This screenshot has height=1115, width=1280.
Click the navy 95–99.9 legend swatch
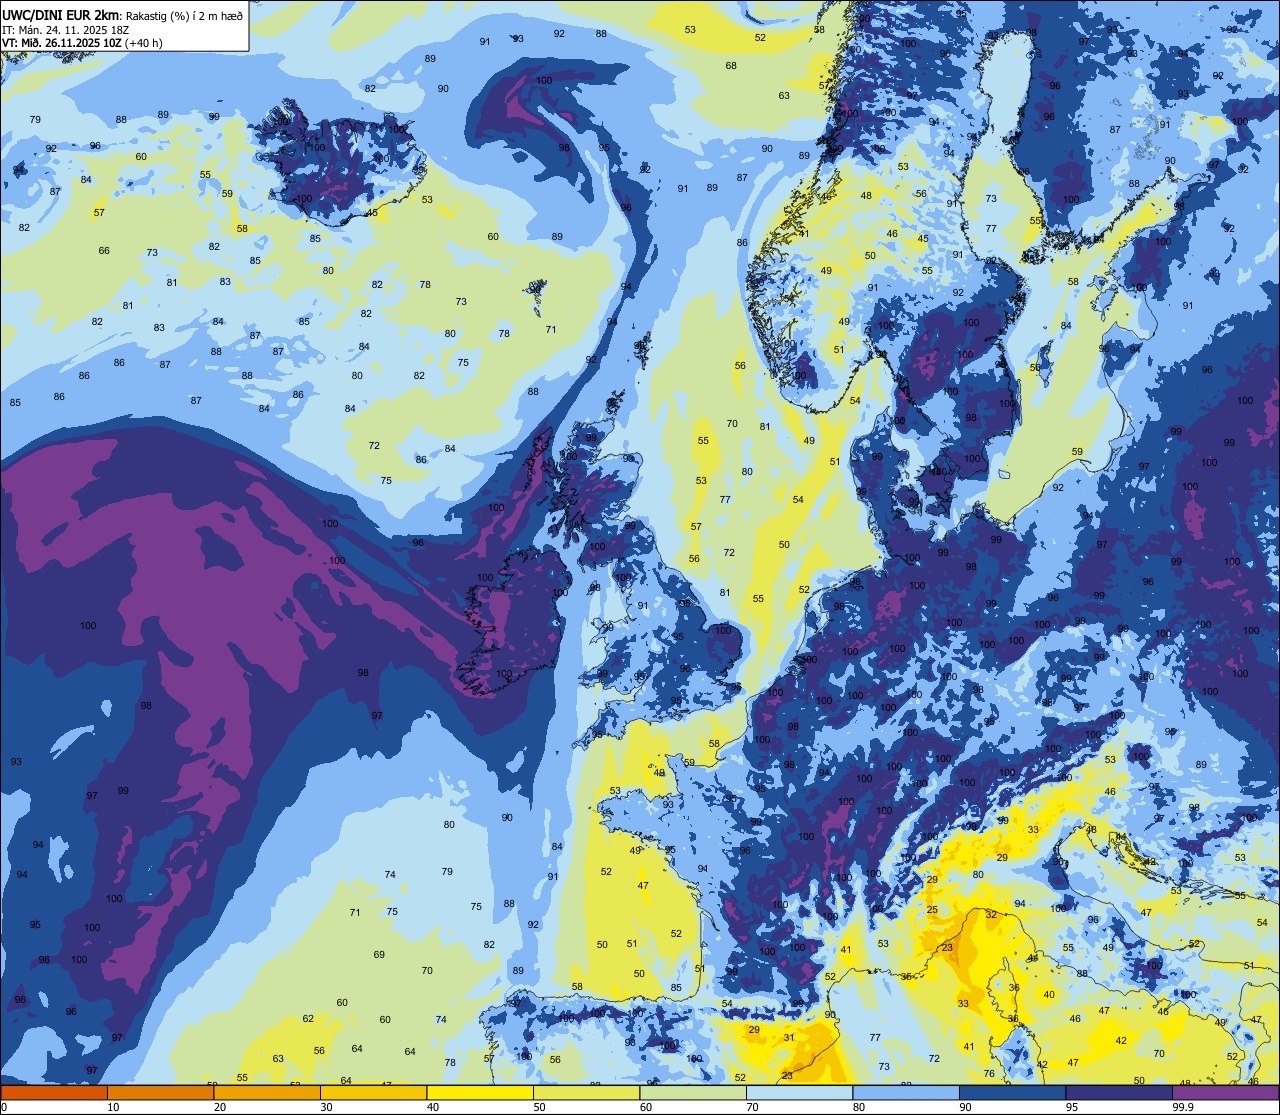pyautogui.click(x=1119, y=1093)
